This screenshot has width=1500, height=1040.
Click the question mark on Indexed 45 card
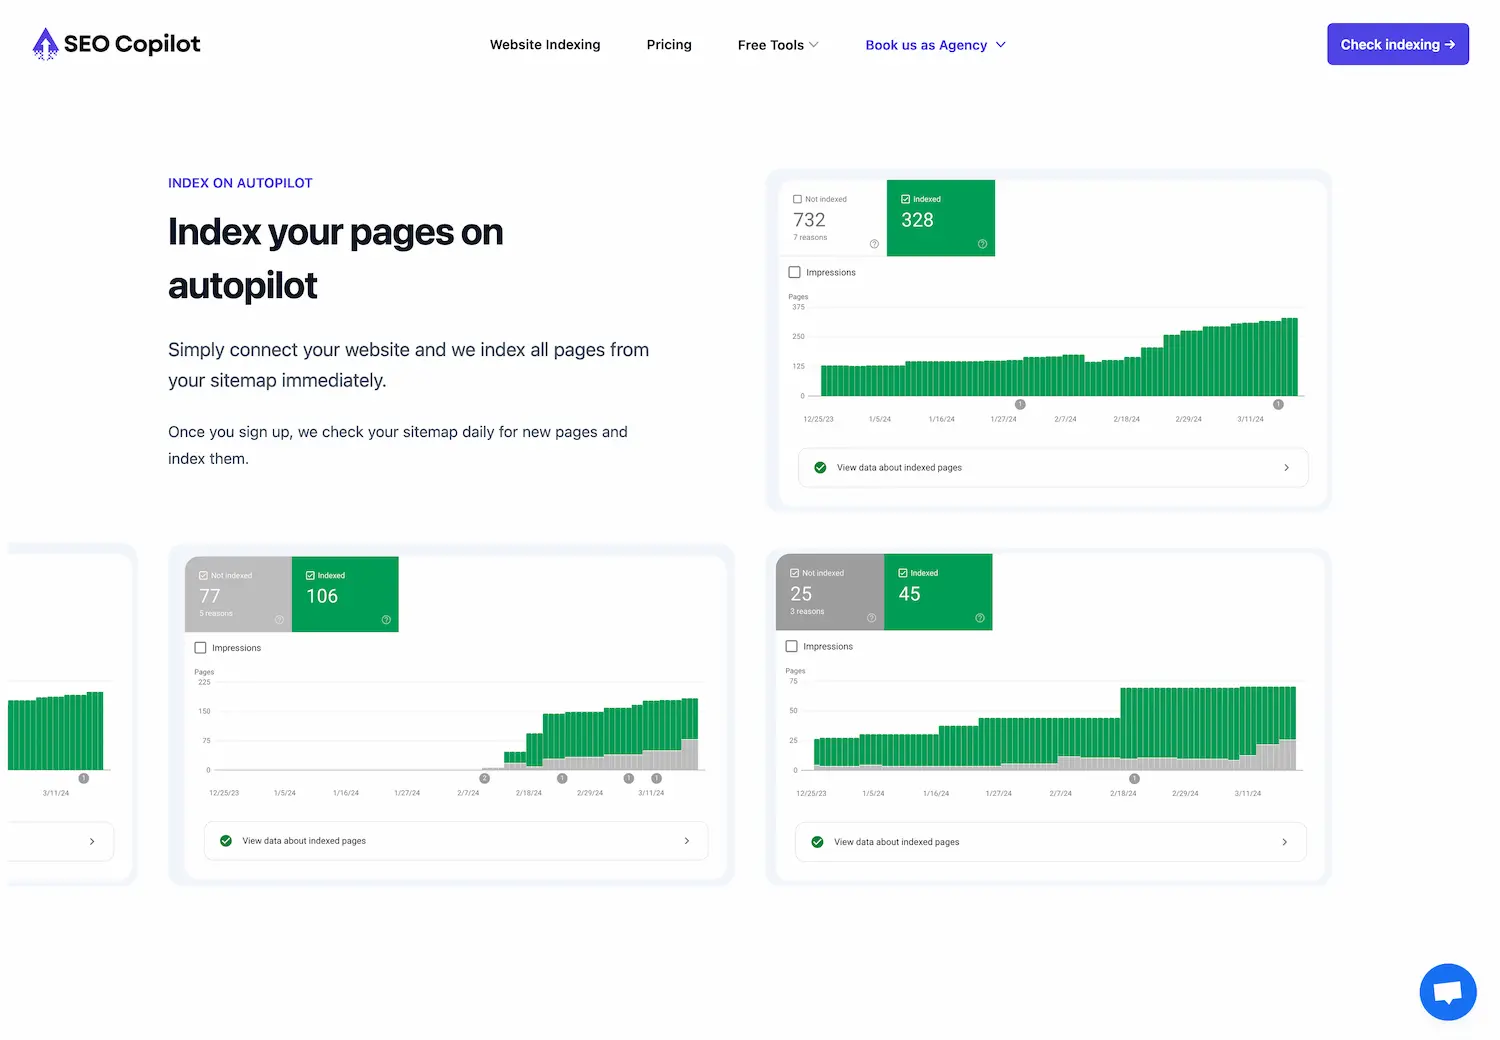point(981,618)
